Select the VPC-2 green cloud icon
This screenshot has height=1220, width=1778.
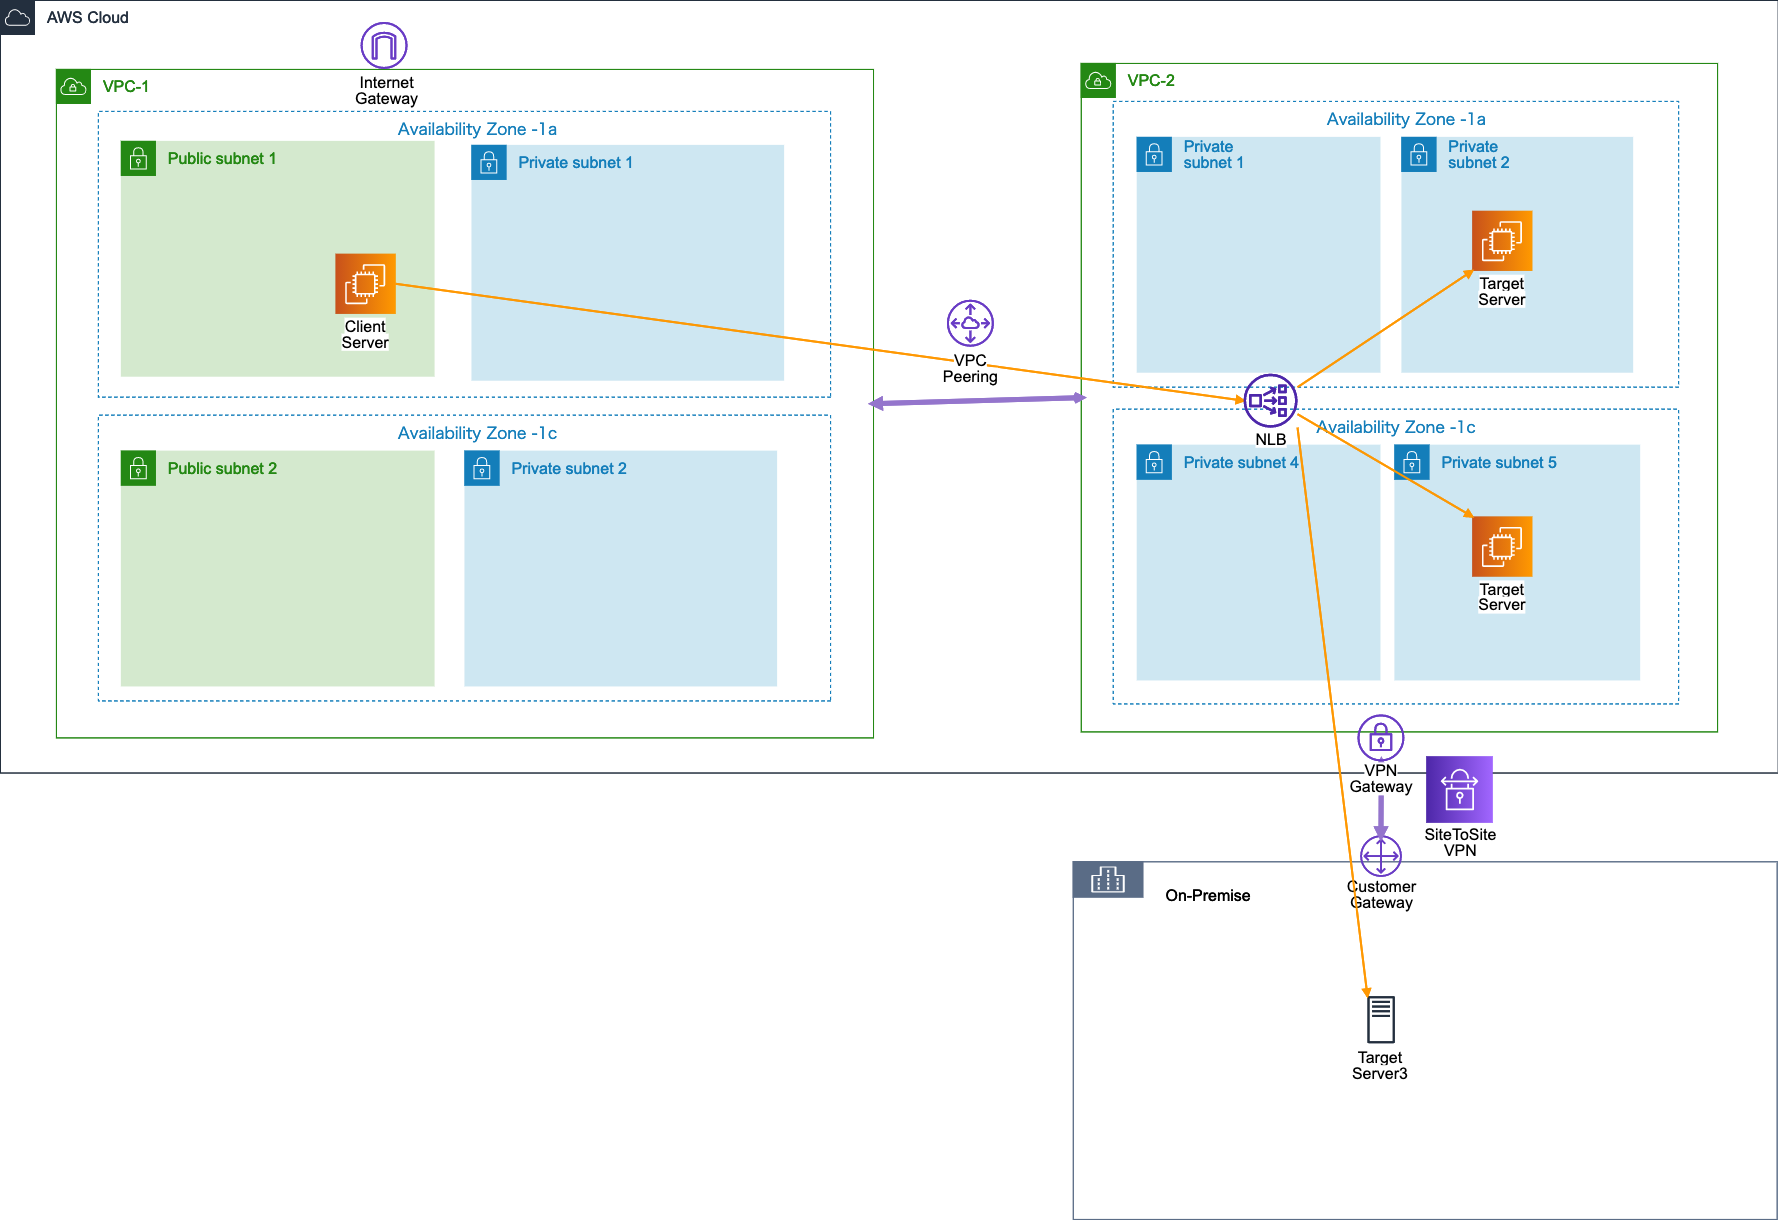pos(1098,81)
